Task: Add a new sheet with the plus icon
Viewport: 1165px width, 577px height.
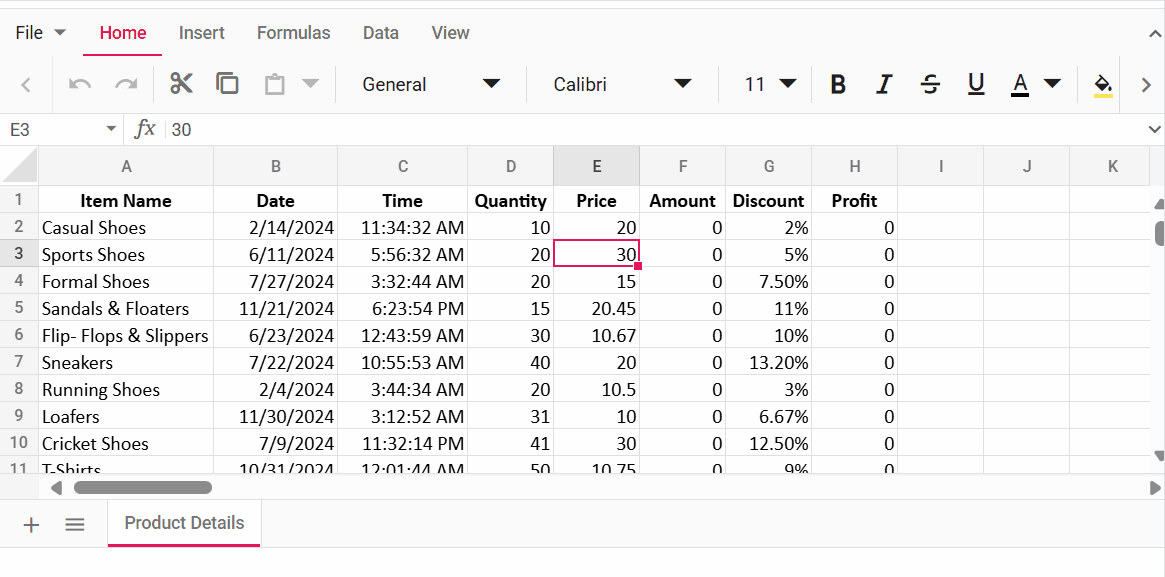Action: [x=30, y=524]
